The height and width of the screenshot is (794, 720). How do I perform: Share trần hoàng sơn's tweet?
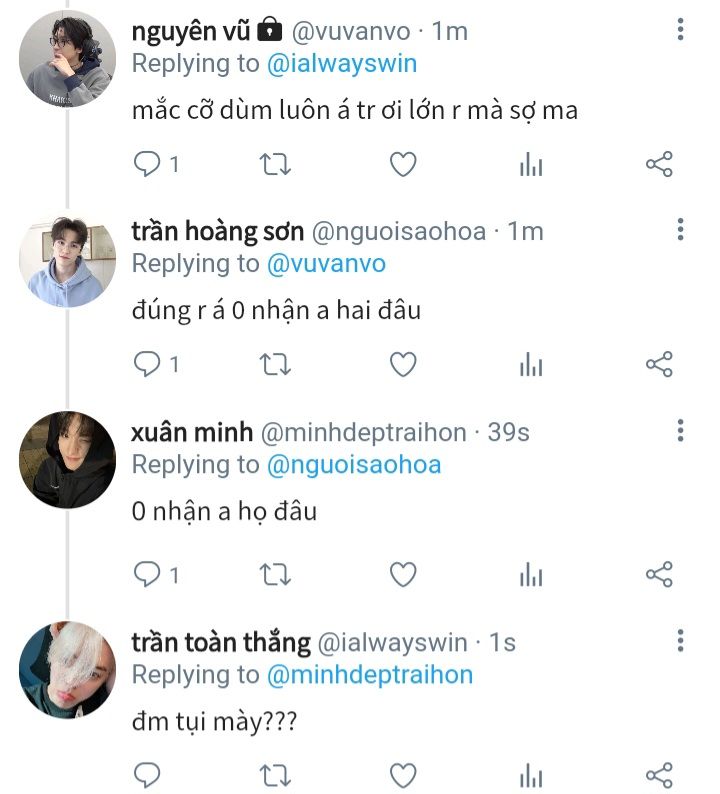tap(659, 364)
